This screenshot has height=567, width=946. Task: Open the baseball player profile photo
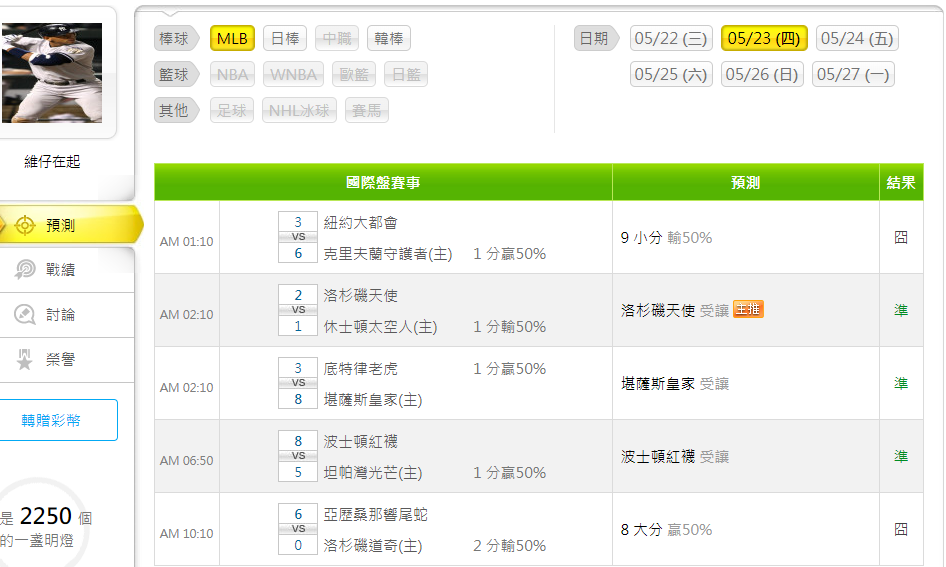(52, 73)
